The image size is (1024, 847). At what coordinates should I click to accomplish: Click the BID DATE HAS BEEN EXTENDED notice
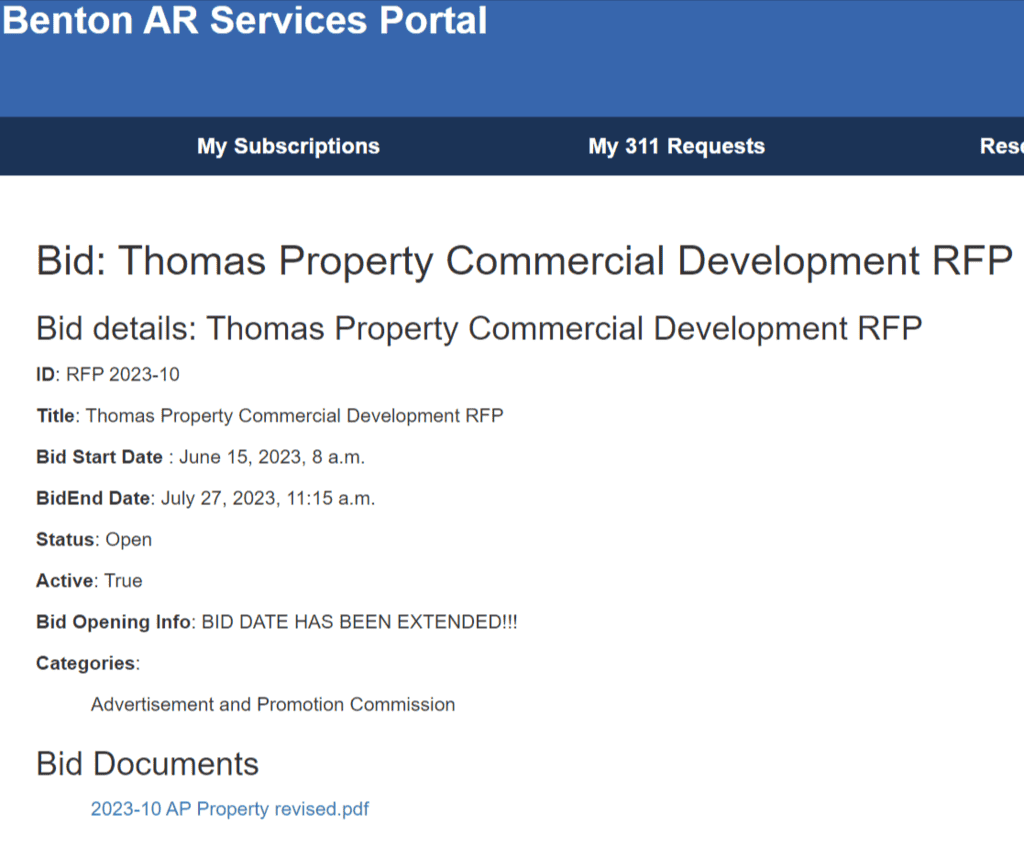point(360,622)
